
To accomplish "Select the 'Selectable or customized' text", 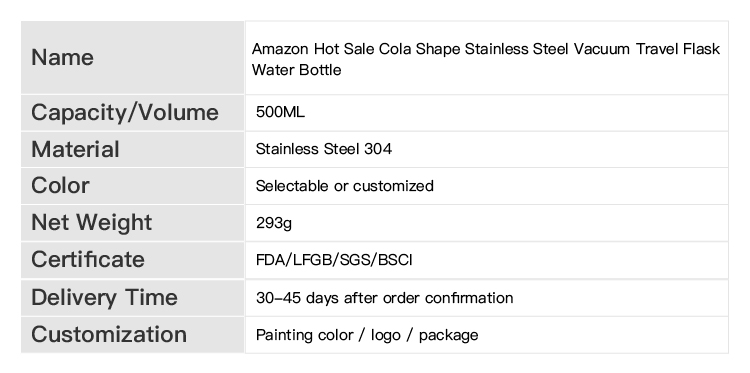I will pos(344,186).
